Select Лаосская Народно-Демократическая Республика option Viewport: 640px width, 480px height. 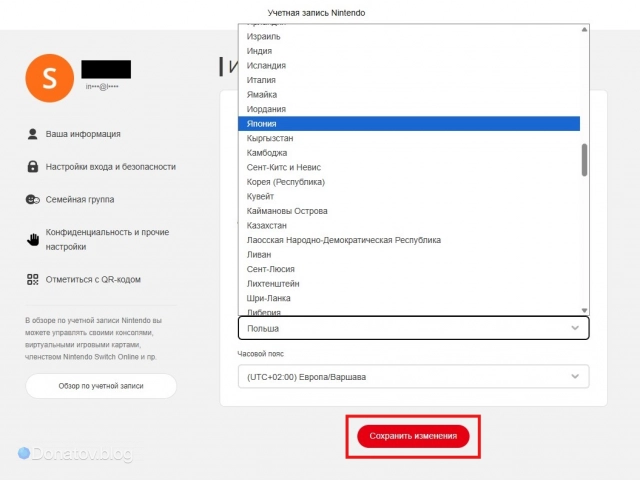point(409,240)
